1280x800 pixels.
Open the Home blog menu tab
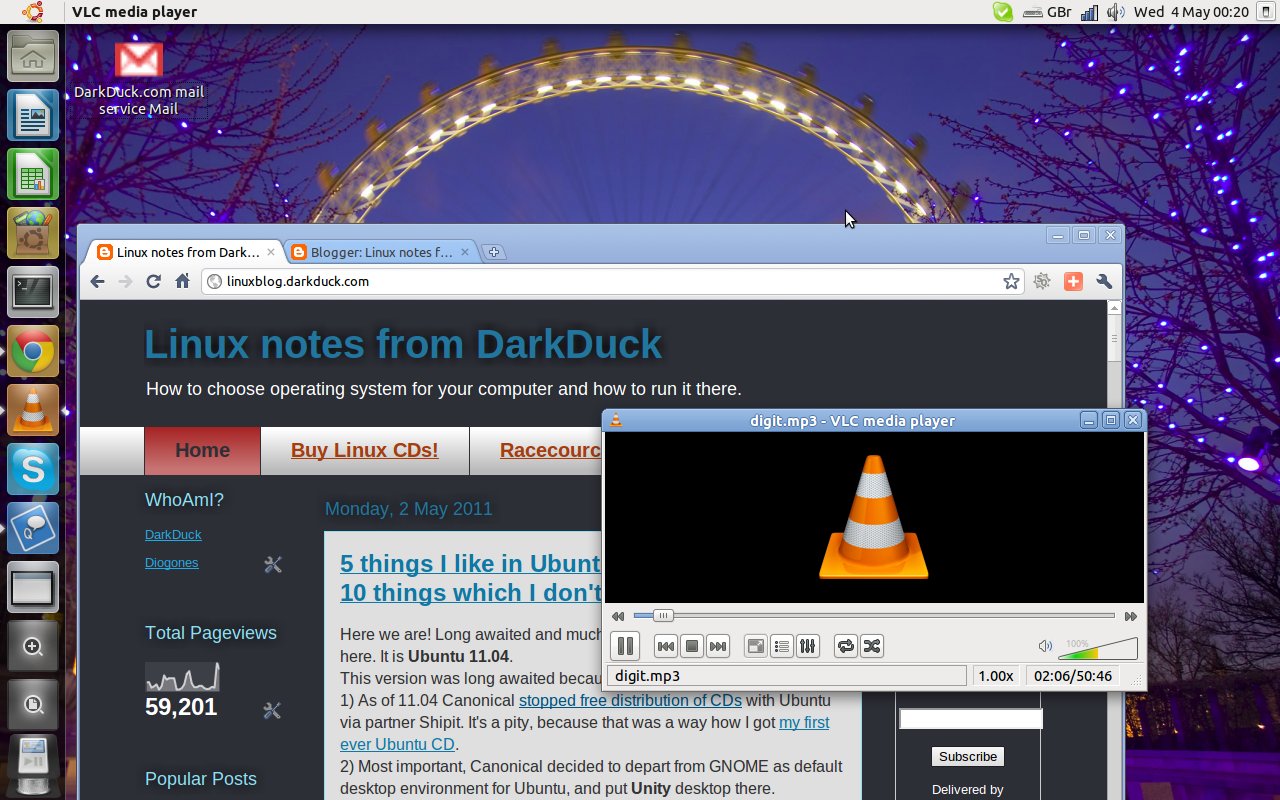click(x=202, y=450)
